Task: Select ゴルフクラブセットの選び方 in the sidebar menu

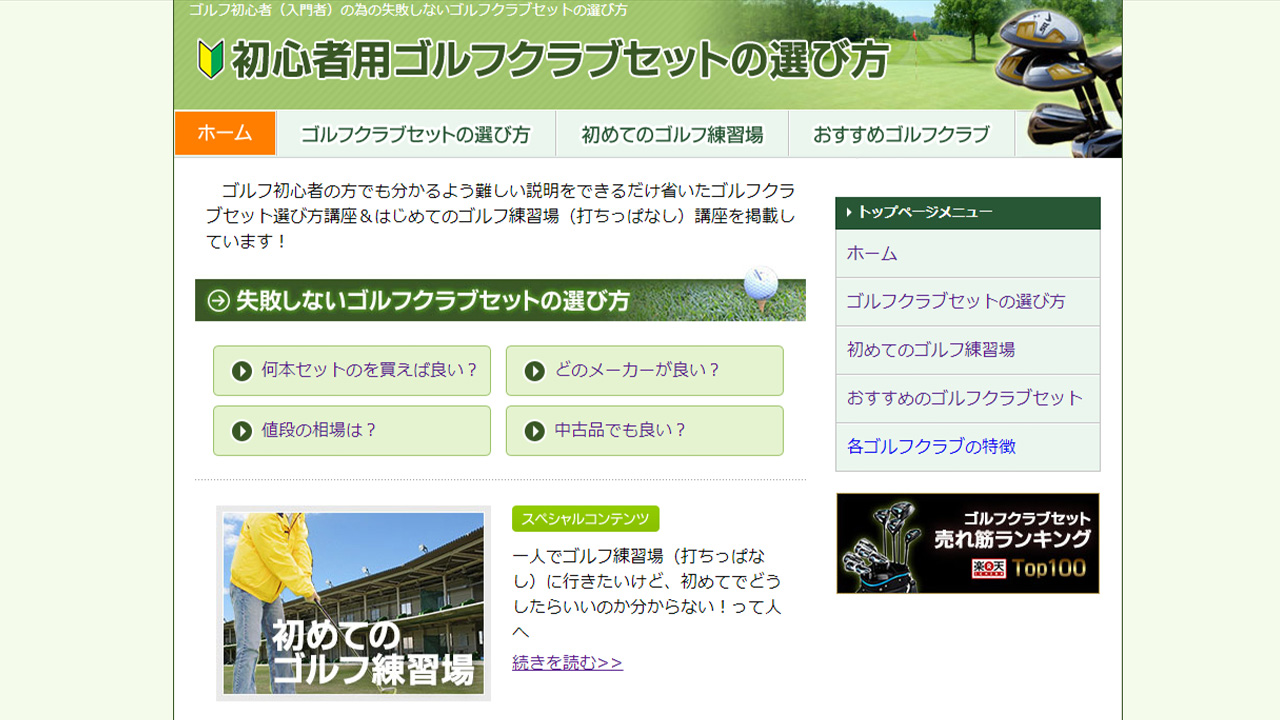Action: click(x=968, y=302)
